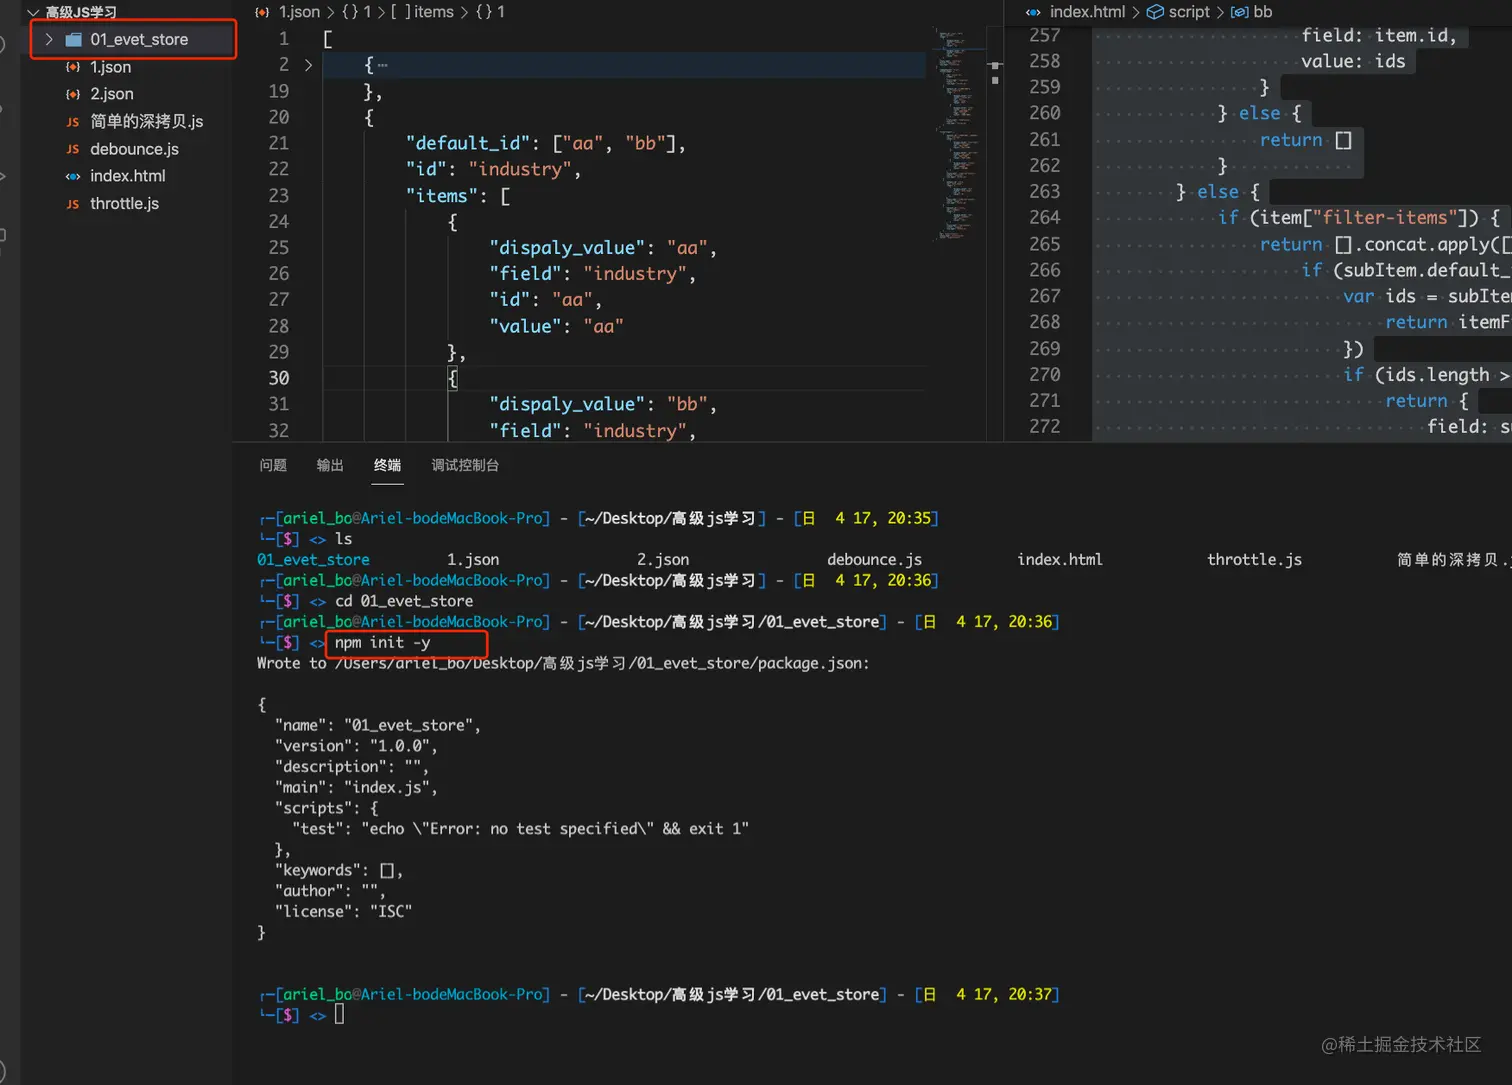This screenshot has width=1512, height=1085.
Task: Open the 输出 panel tab
Action: point(330,465)
